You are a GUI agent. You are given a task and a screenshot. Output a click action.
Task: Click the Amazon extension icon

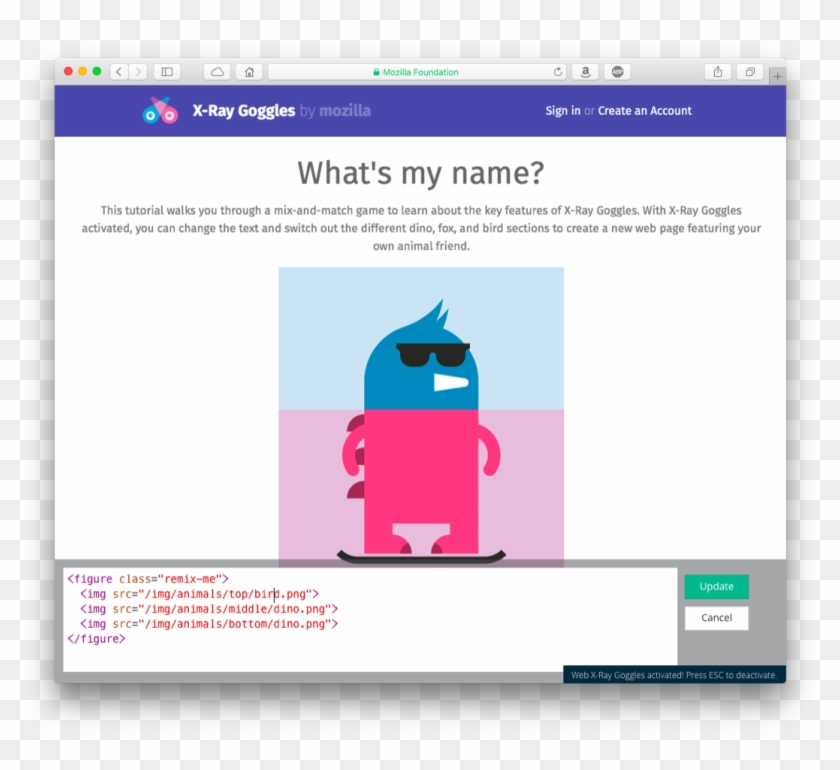584,71
